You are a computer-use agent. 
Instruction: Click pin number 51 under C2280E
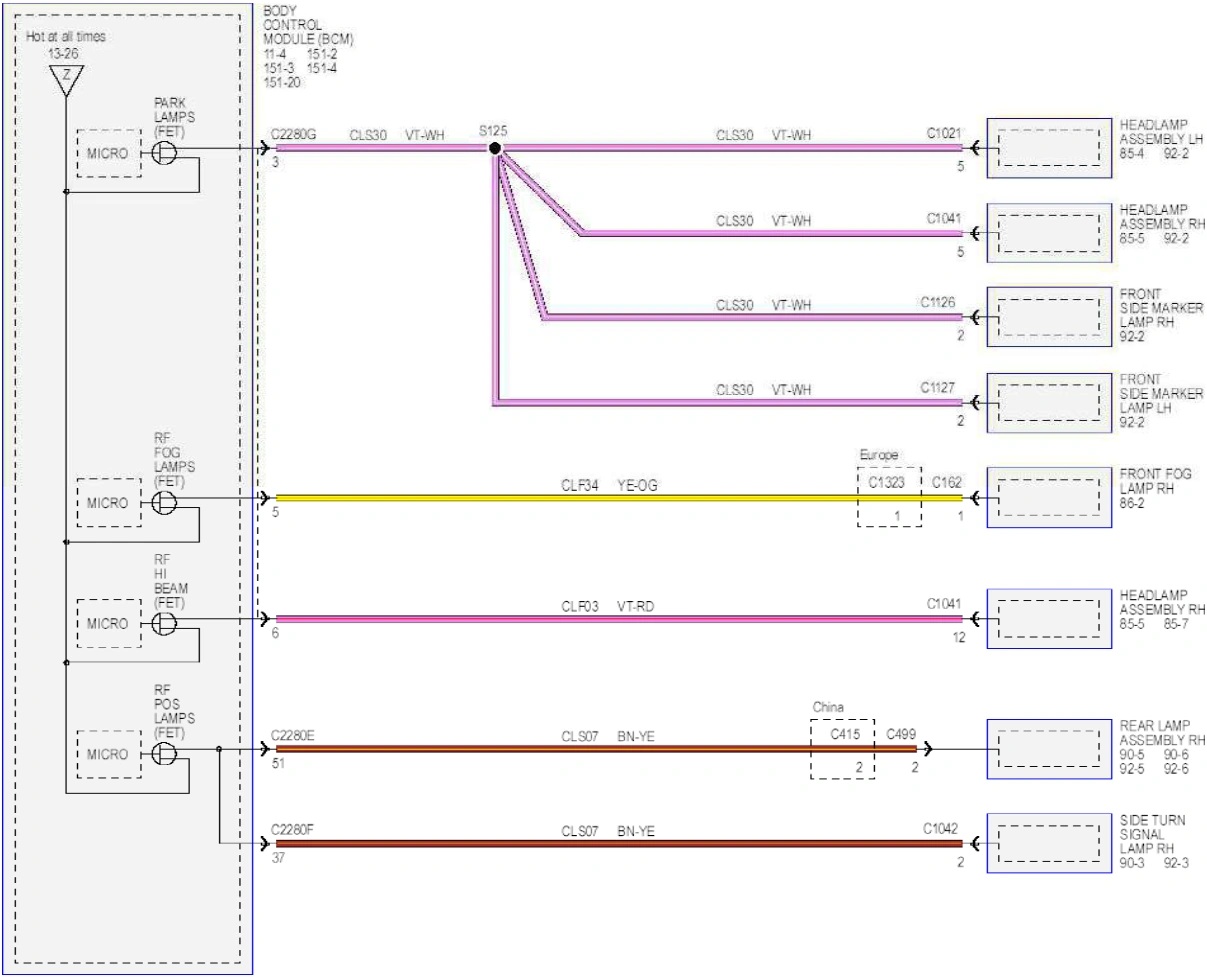tap(278, 763)
